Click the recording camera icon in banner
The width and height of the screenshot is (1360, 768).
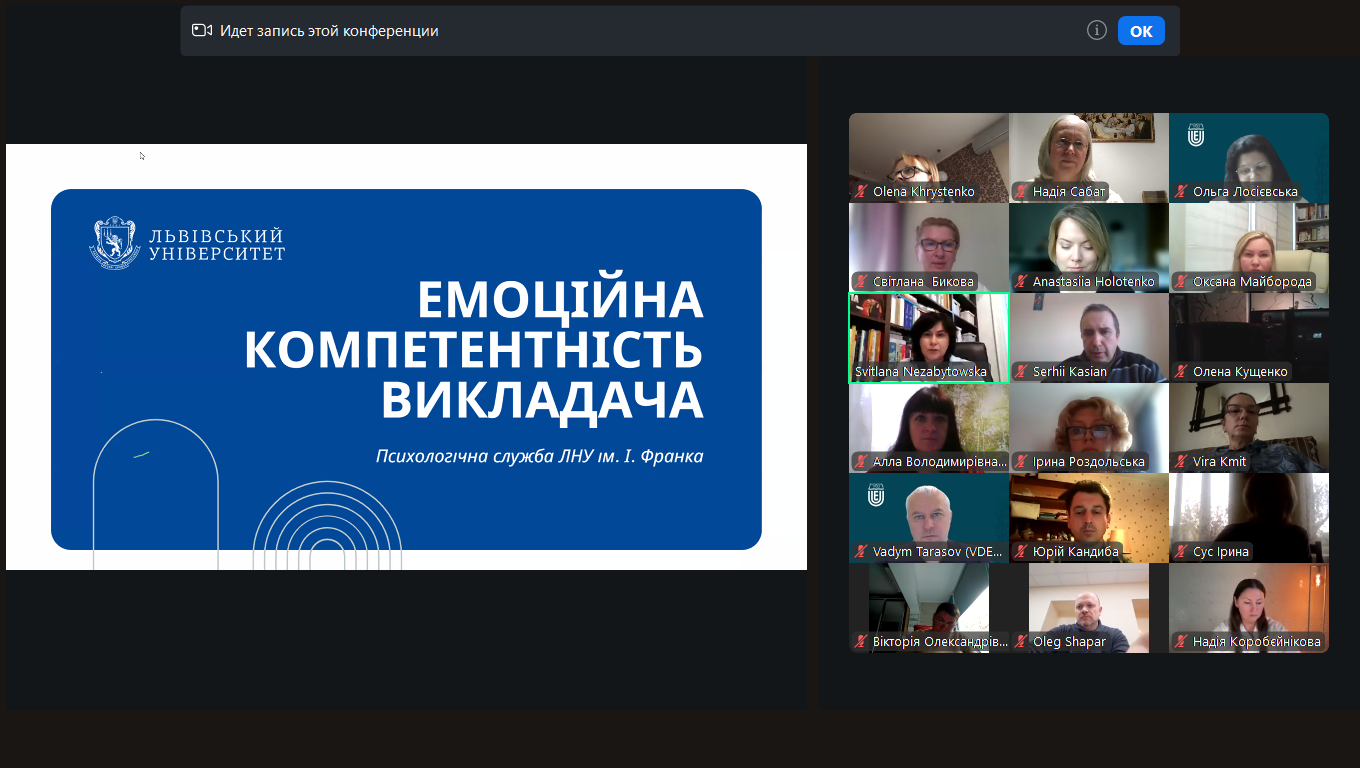(x=202, y=31)
